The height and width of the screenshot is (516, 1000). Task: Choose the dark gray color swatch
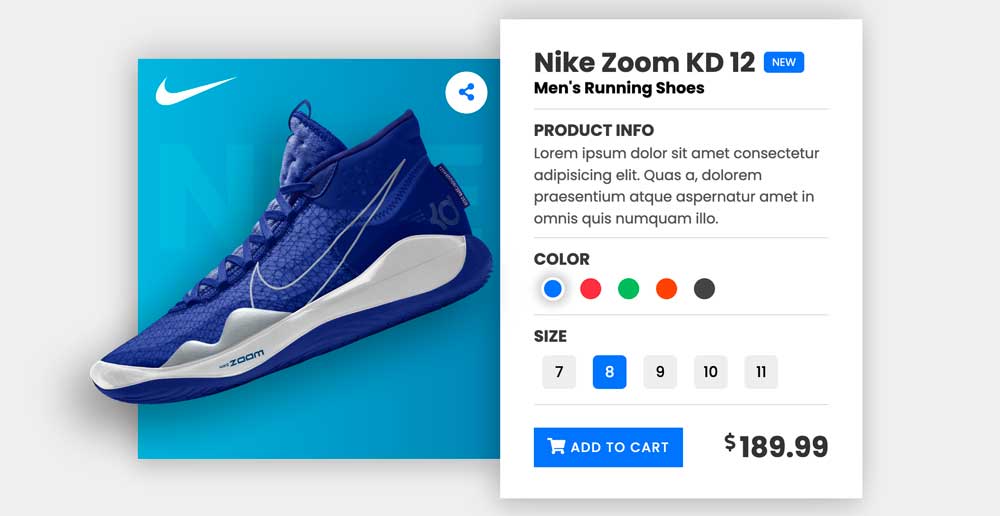point(705,289)
